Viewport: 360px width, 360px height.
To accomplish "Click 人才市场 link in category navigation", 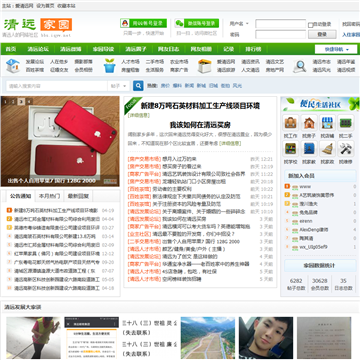I will pos(130,62).
